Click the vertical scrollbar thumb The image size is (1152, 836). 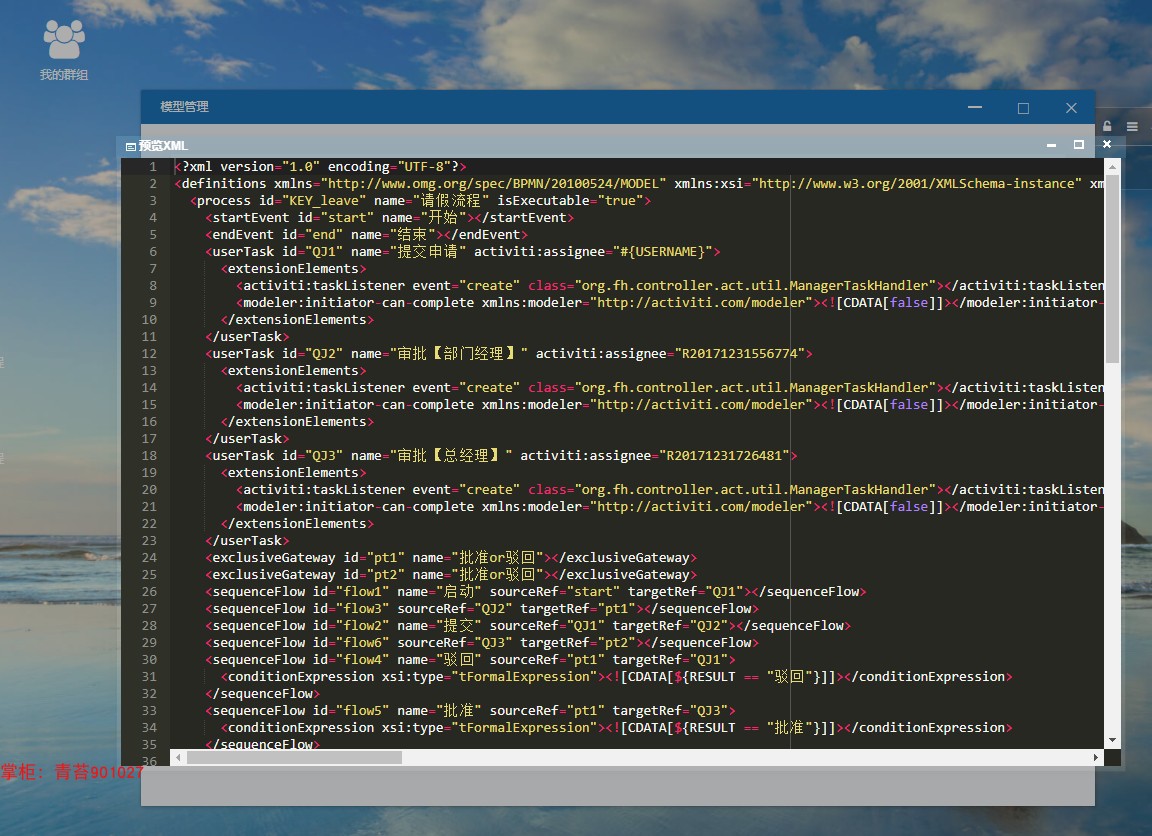1112,269
